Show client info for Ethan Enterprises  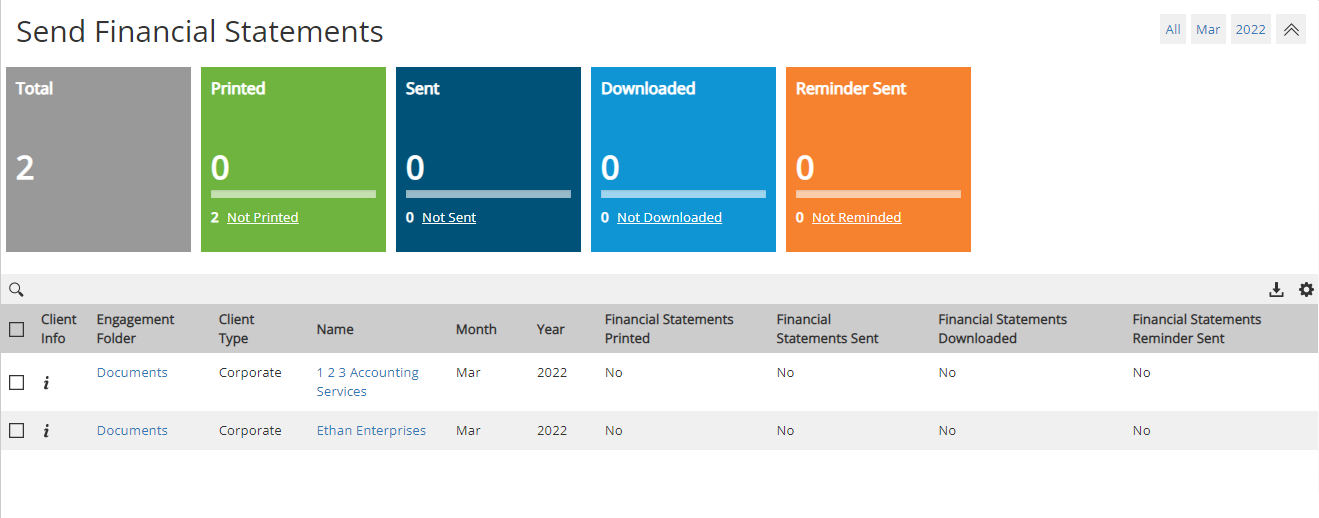(46, 431)
